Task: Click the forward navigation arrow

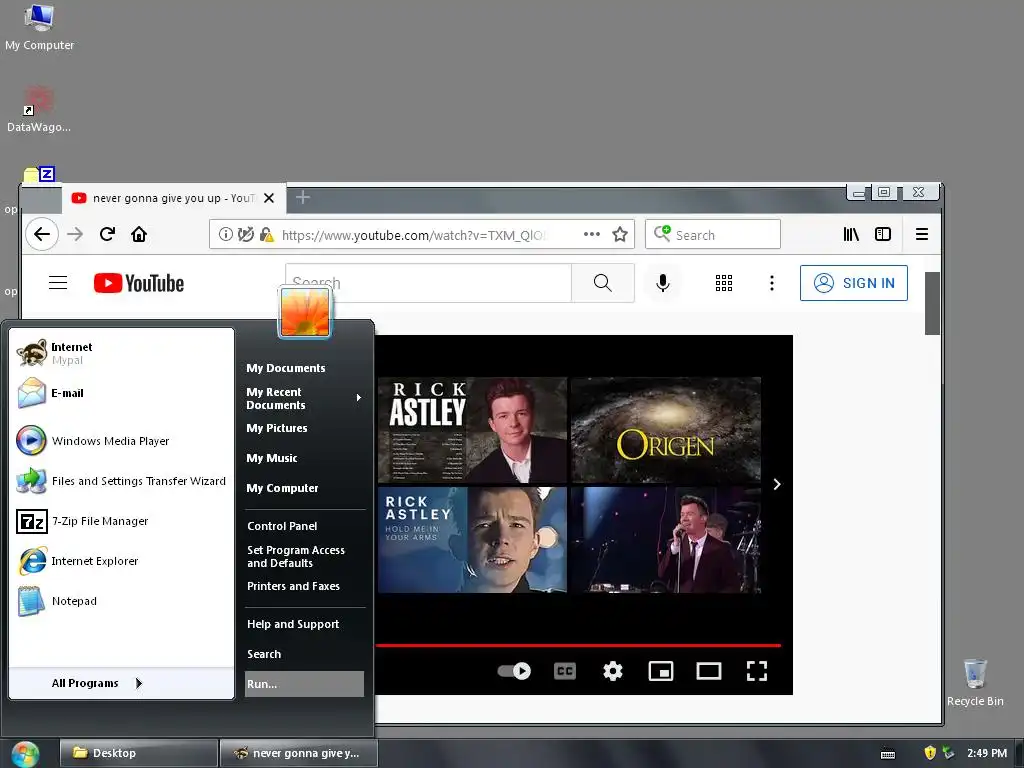Action: coord(75,234)
